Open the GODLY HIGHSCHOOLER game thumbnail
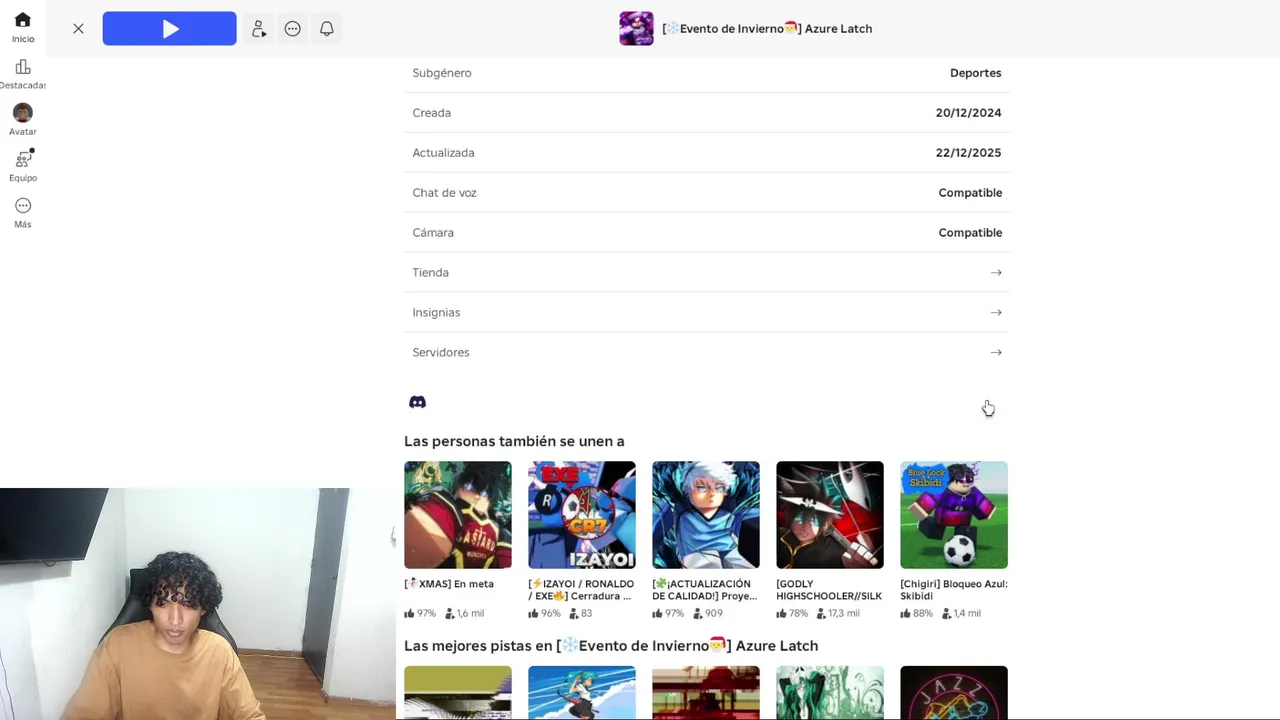Image resolution: width=1280 pixels, height=720 pixels. (x=830, y=515)
